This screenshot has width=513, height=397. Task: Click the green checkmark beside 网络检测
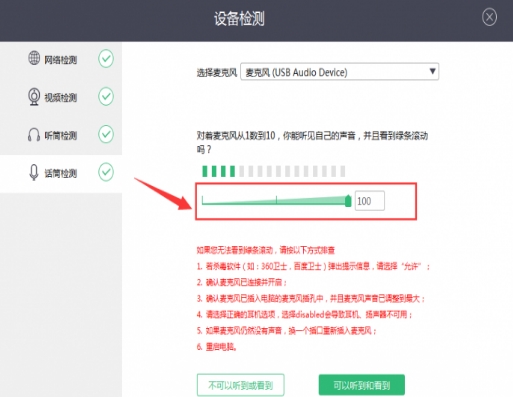click(106, 59)
